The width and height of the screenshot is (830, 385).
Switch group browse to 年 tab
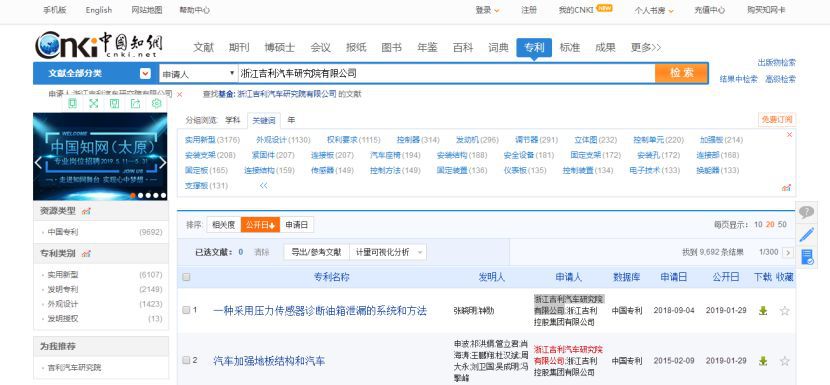coord(291,120)
